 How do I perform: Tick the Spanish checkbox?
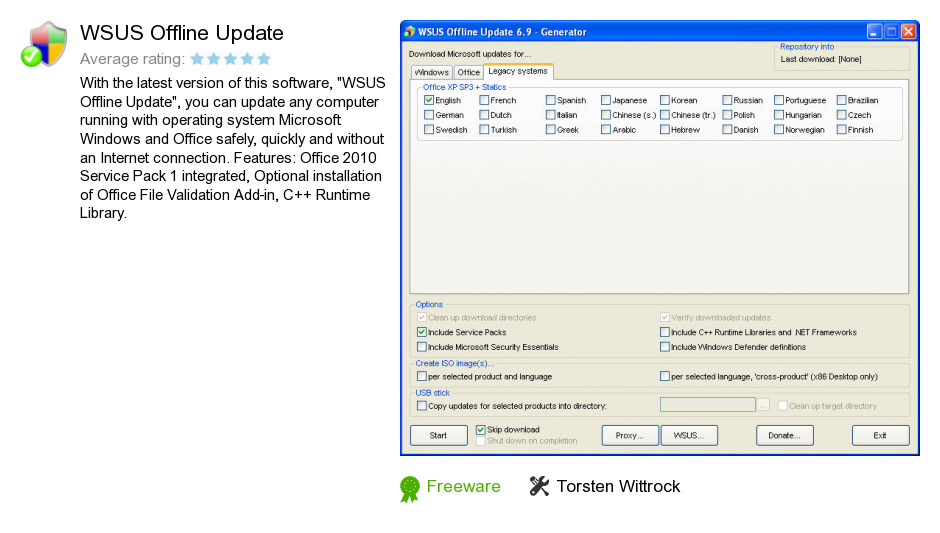[550, 100]
